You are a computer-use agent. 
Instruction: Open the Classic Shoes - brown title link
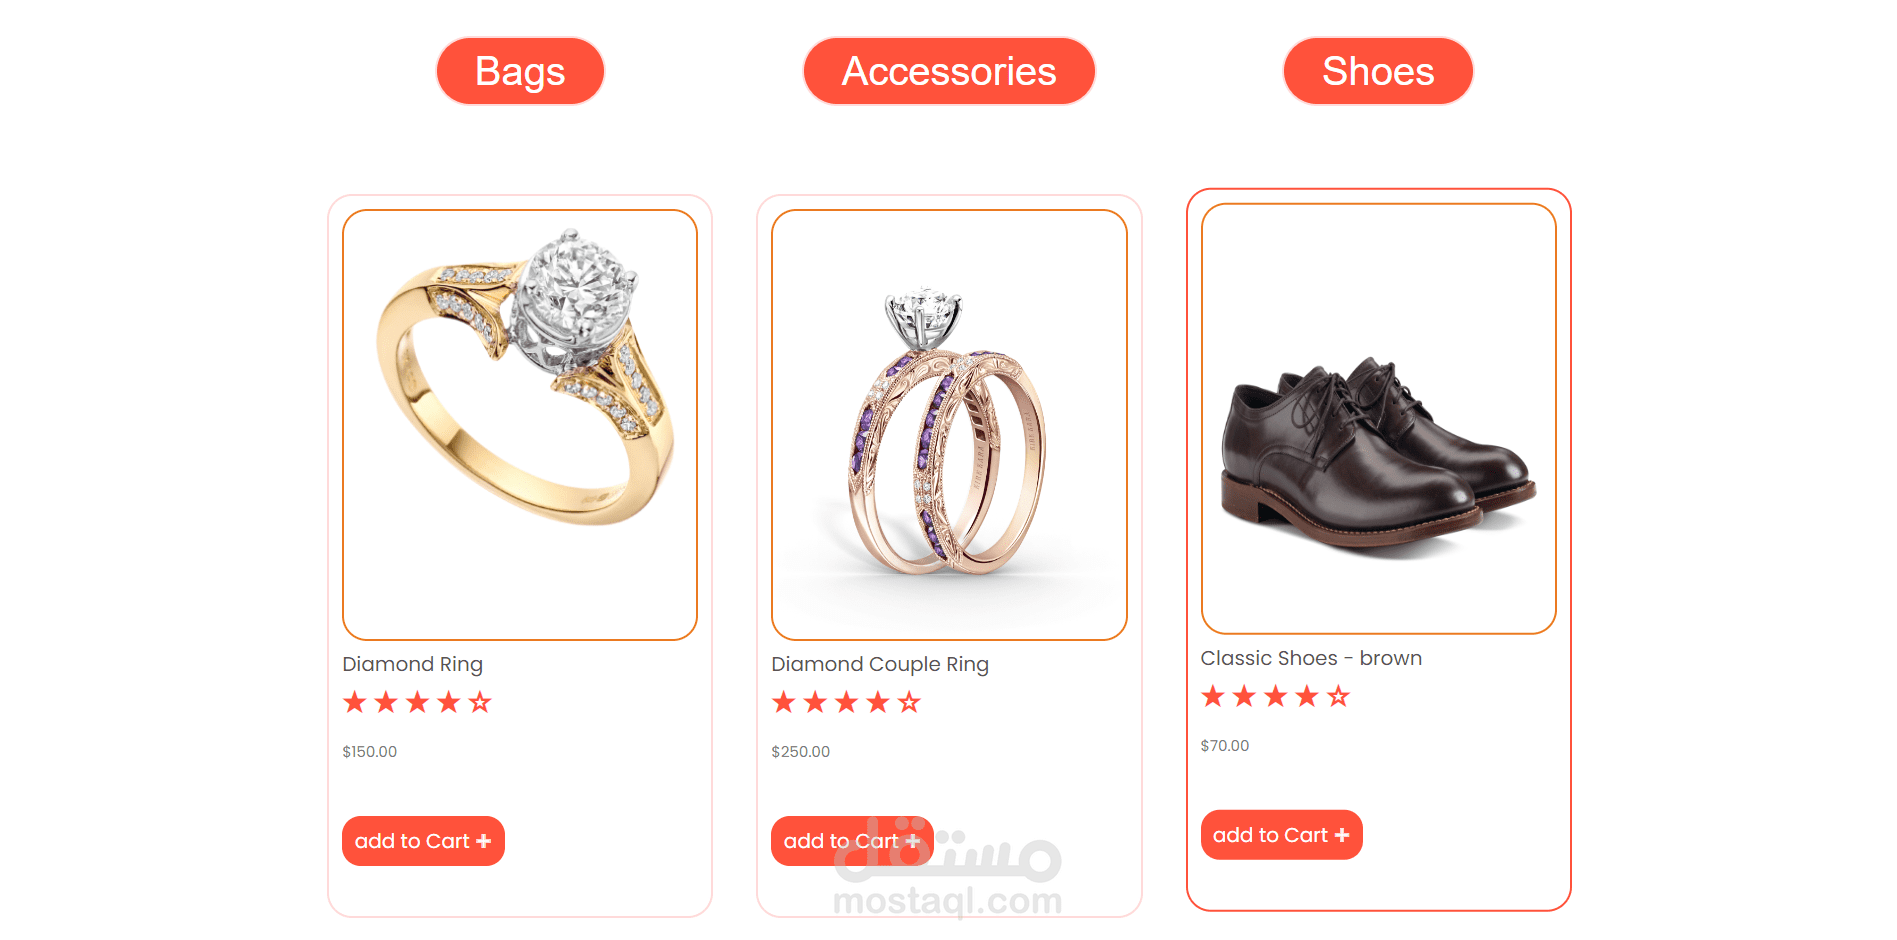coord(1311,658)
